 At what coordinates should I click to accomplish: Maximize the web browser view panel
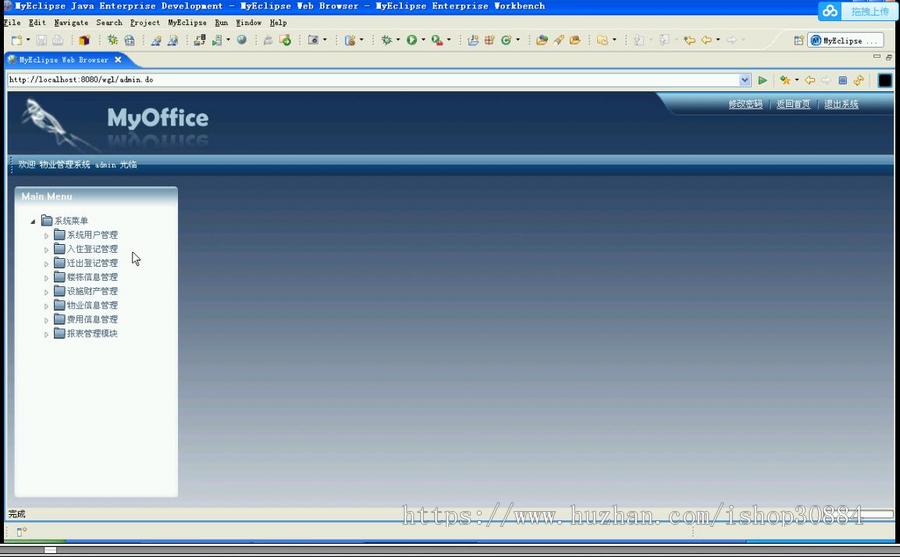889,57
